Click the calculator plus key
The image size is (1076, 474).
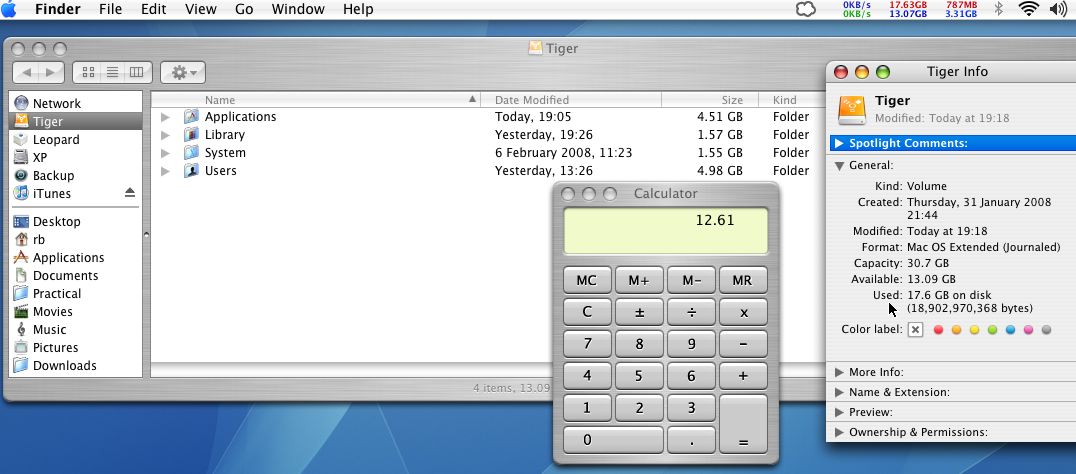pos(742,375)
